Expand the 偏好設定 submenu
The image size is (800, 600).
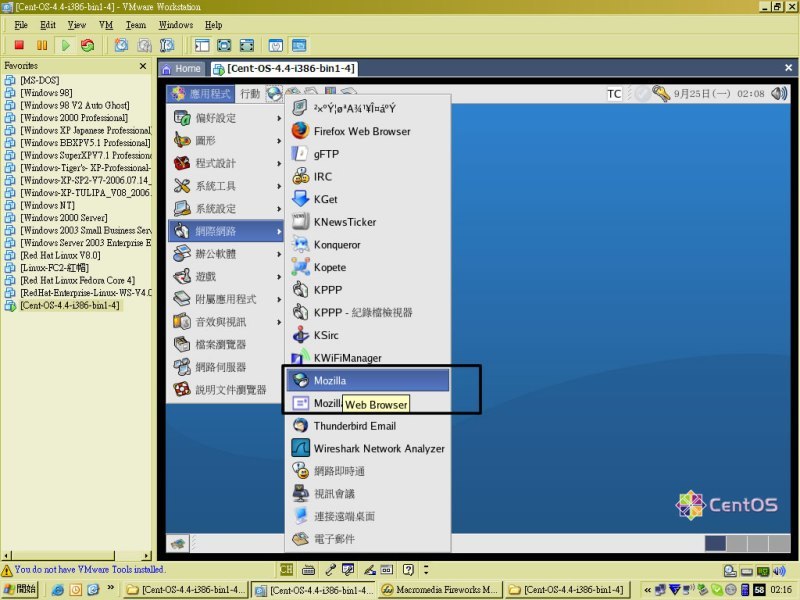[x=227, y=118]
